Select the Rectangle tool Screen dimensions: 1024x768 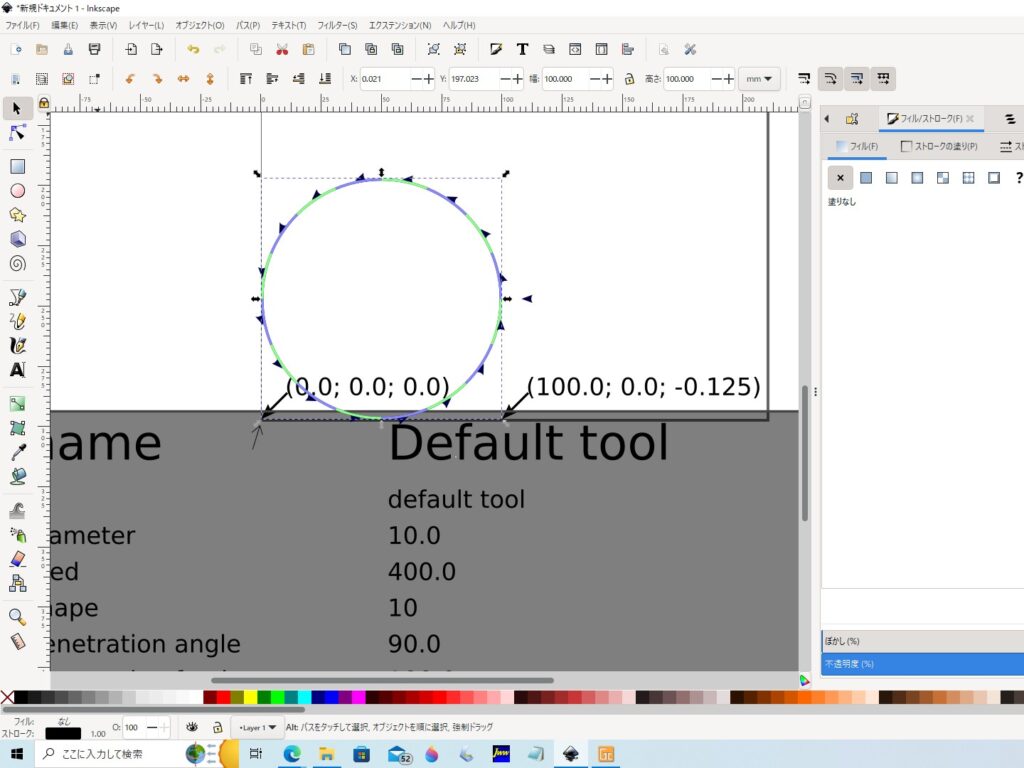[18, 167]
